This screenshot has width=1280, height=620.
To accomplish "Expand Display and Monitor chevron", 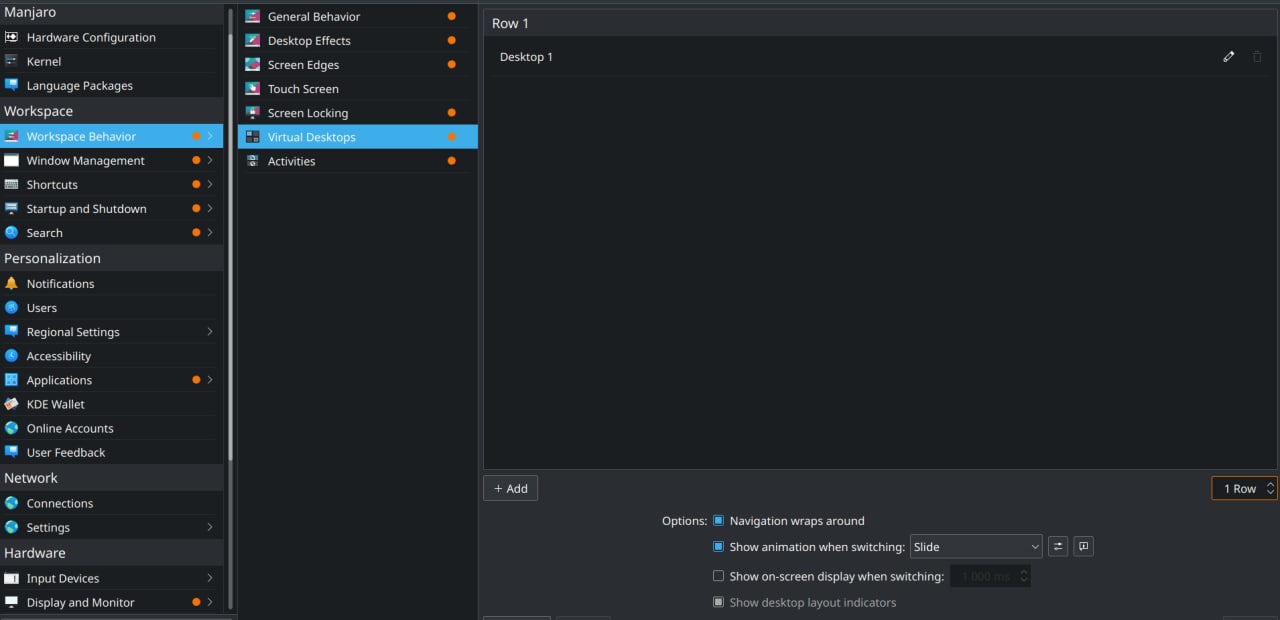I will click(210, 601).
